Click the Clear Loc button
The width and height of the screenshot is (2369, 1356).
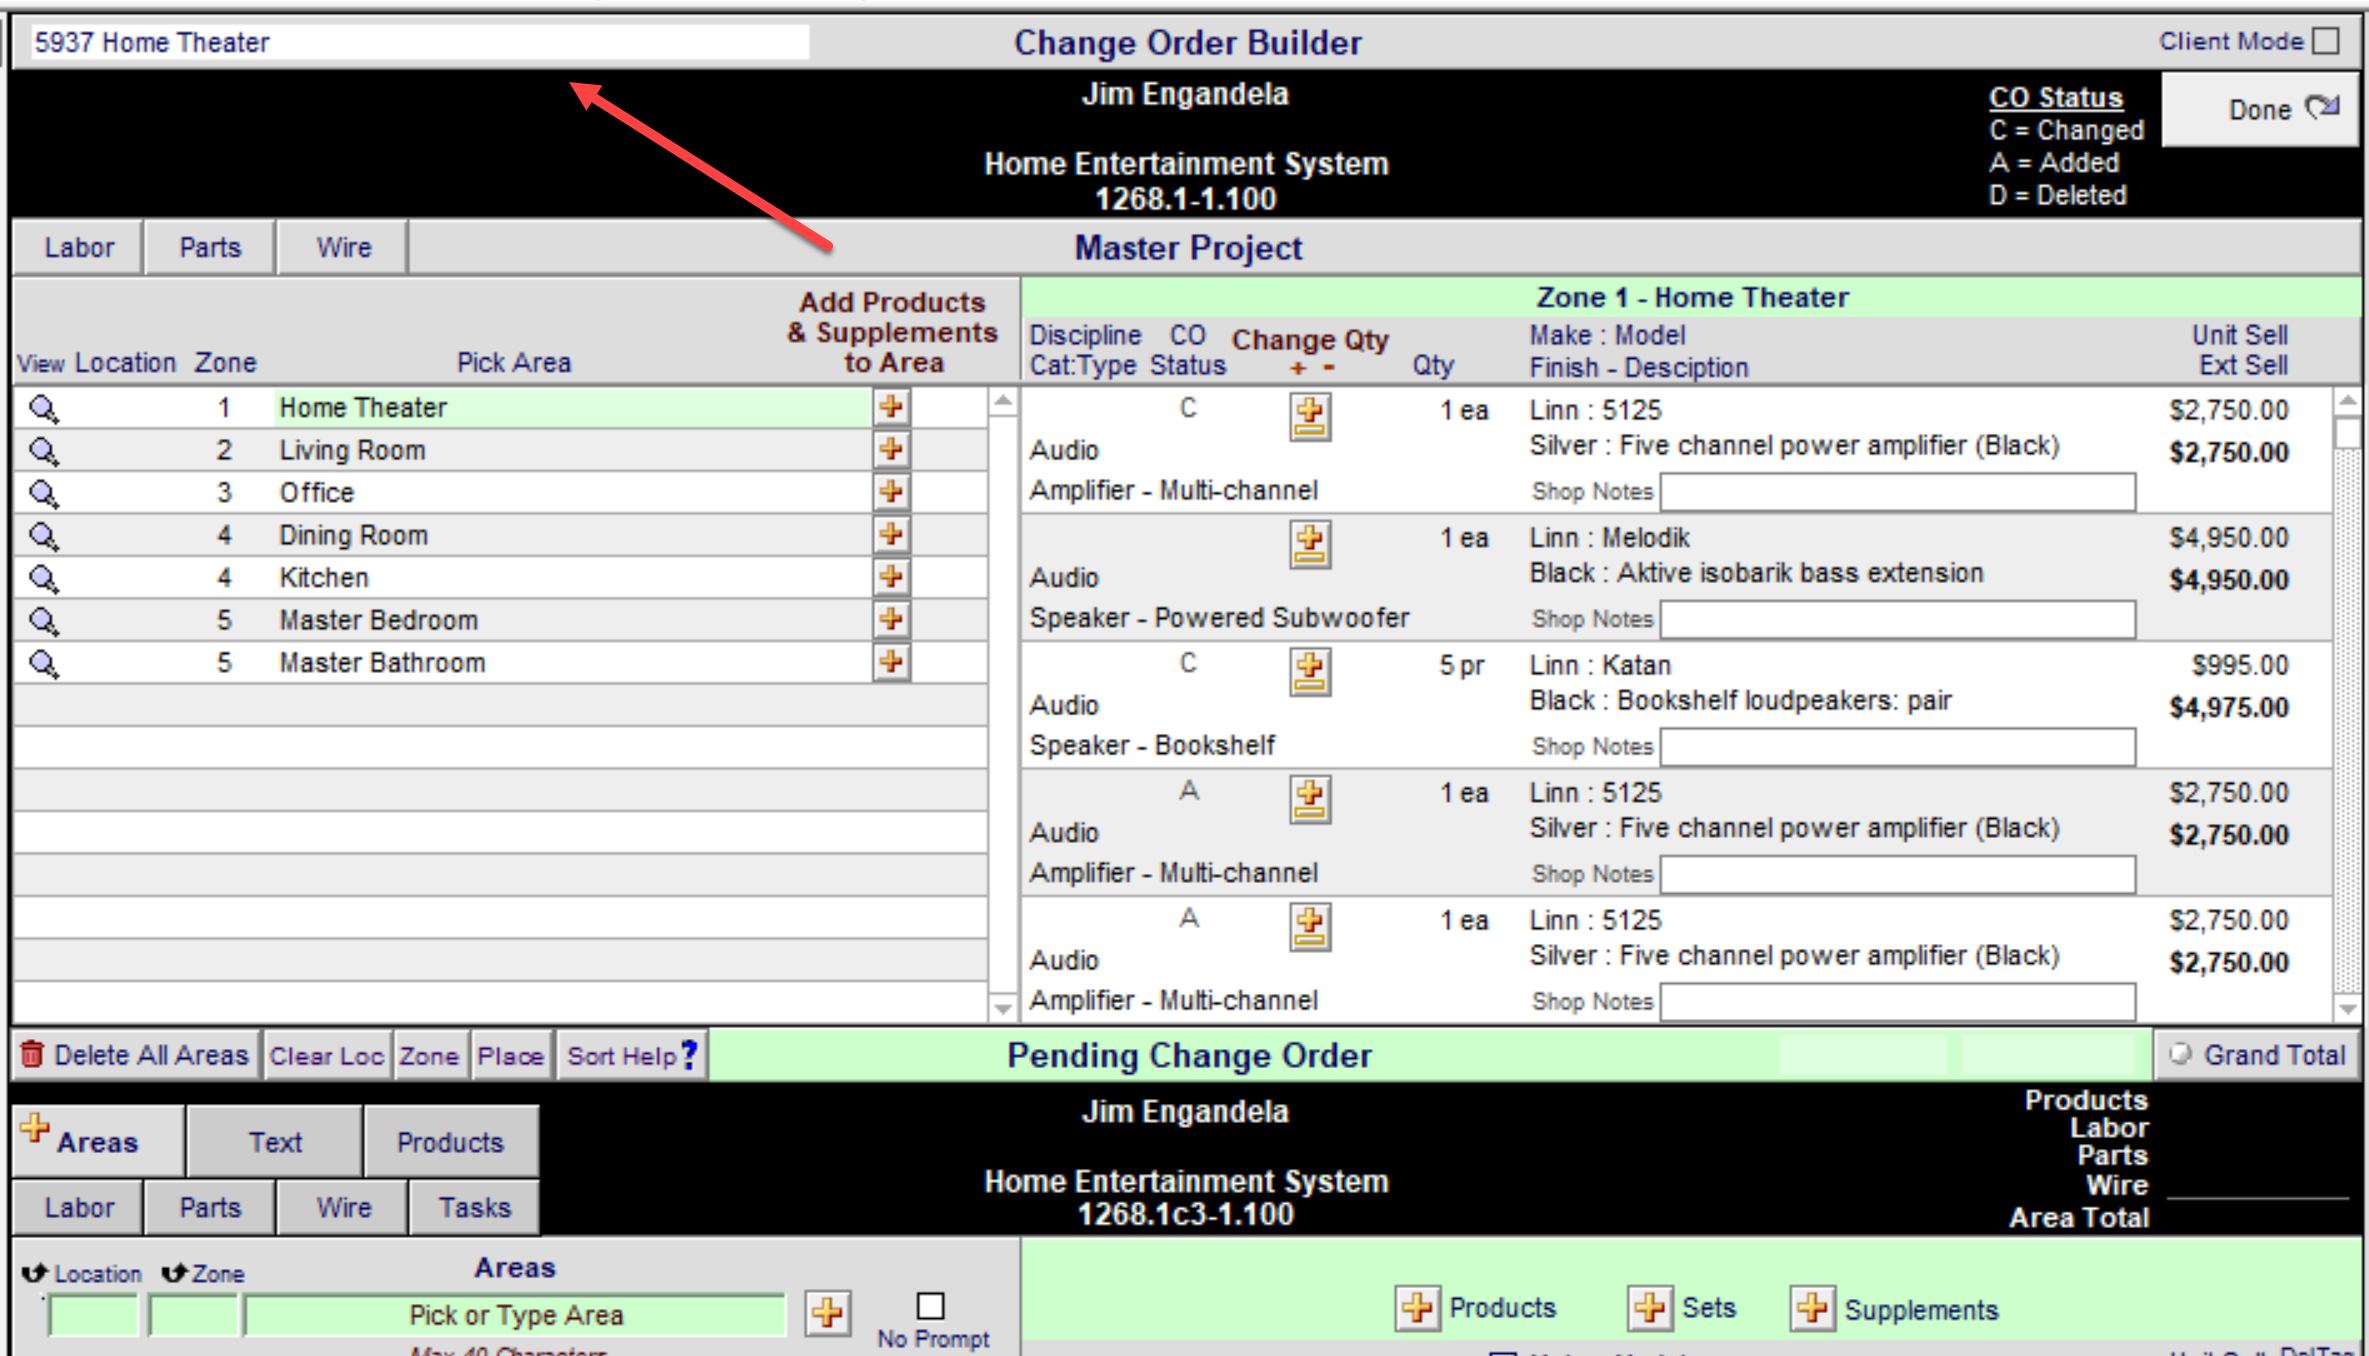coord(327,1056)
